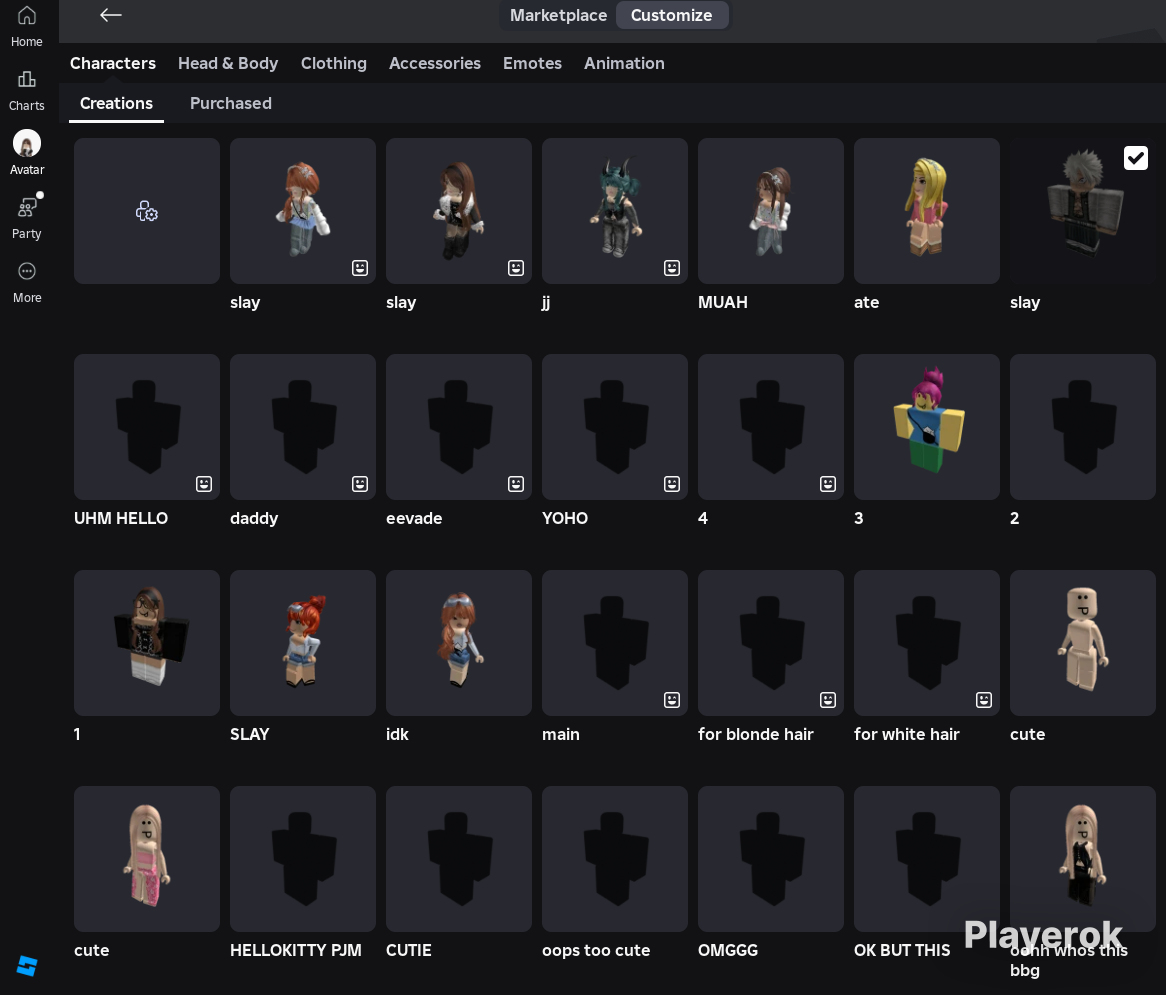Click the for blonde hair label

coord(756,734)
